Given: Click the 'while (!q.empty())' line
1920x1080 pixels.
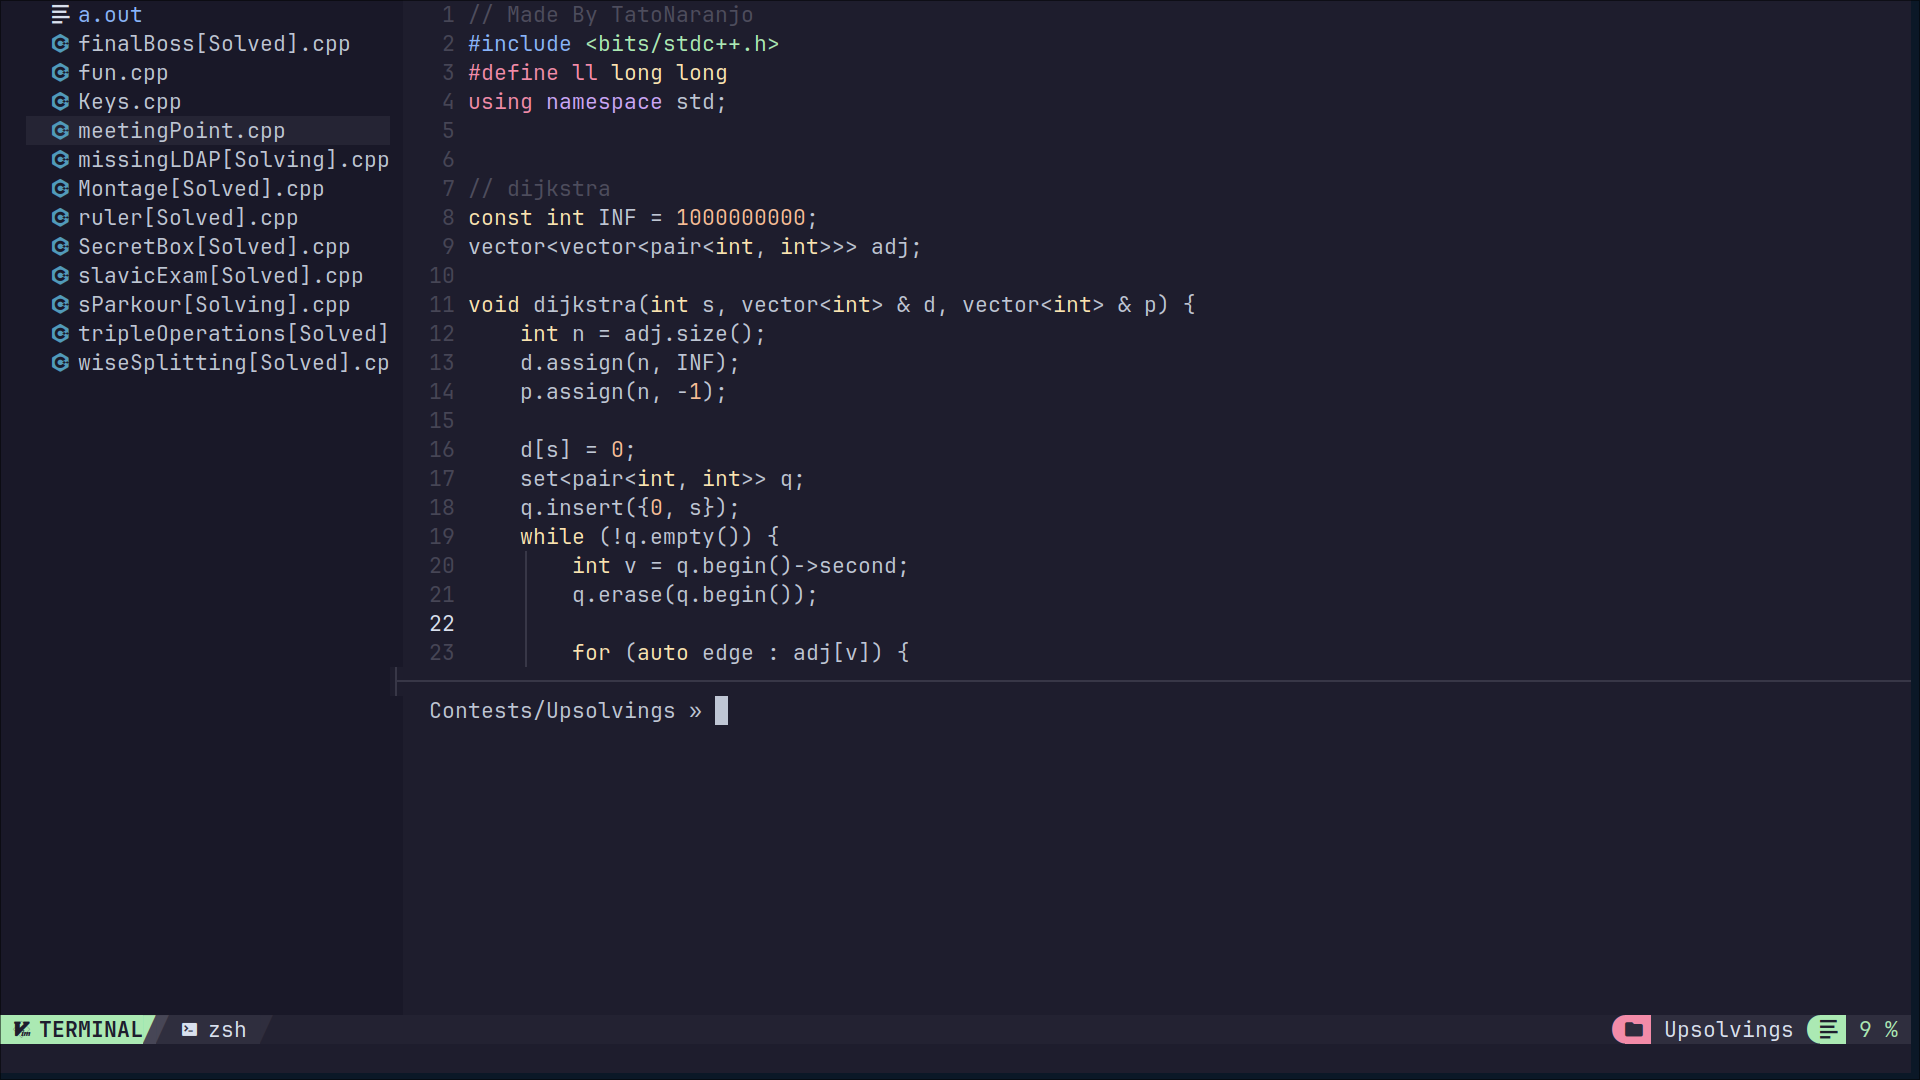Looking at the screenshot, I should (x=649, y=537).
